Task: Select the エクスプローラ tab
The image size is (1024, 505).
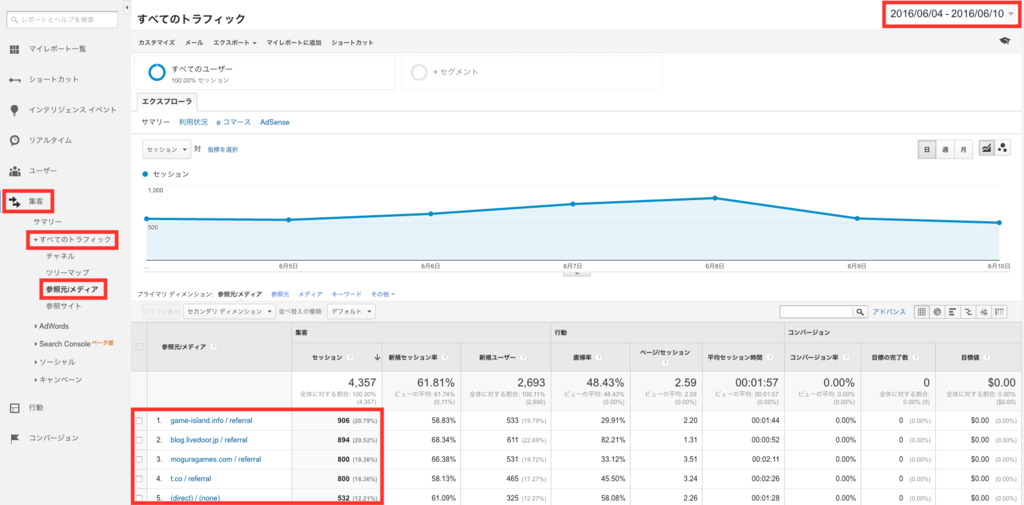Action: click(167, 102)
